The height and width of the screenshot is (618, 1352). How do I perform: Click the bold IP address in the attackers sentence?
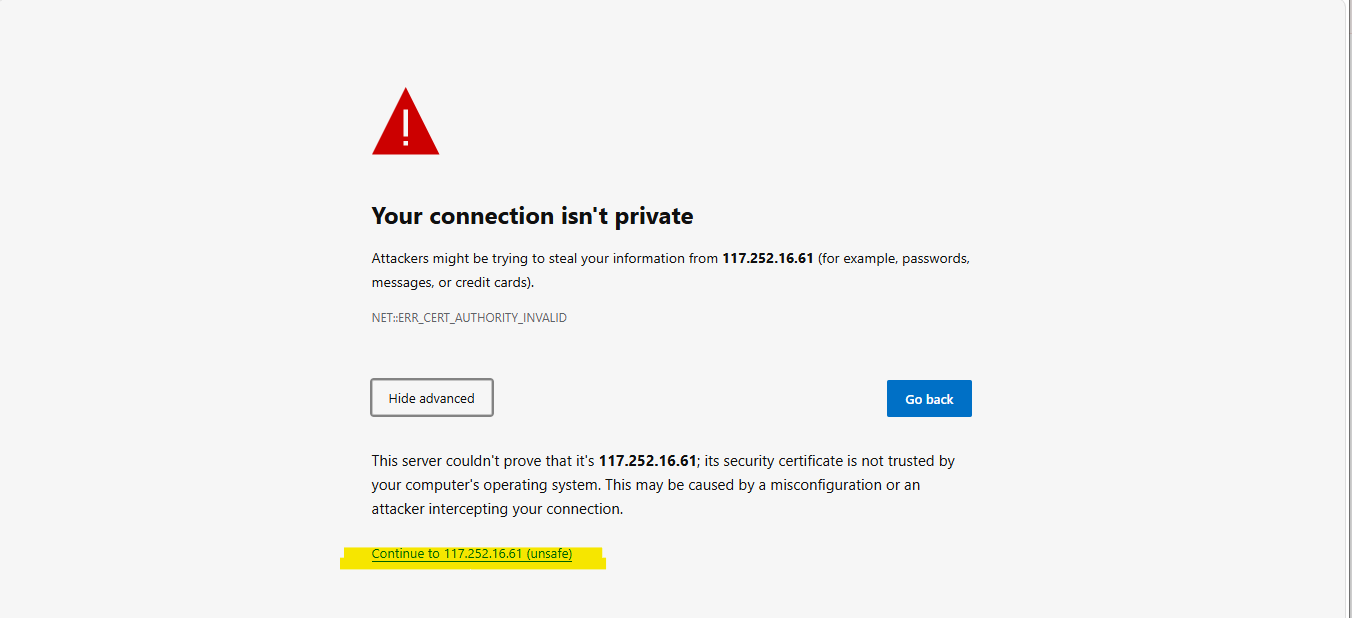pos(768,259)
